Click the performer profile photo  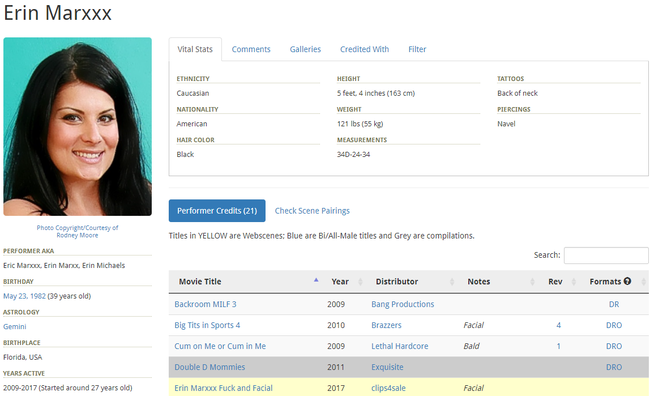78,126
